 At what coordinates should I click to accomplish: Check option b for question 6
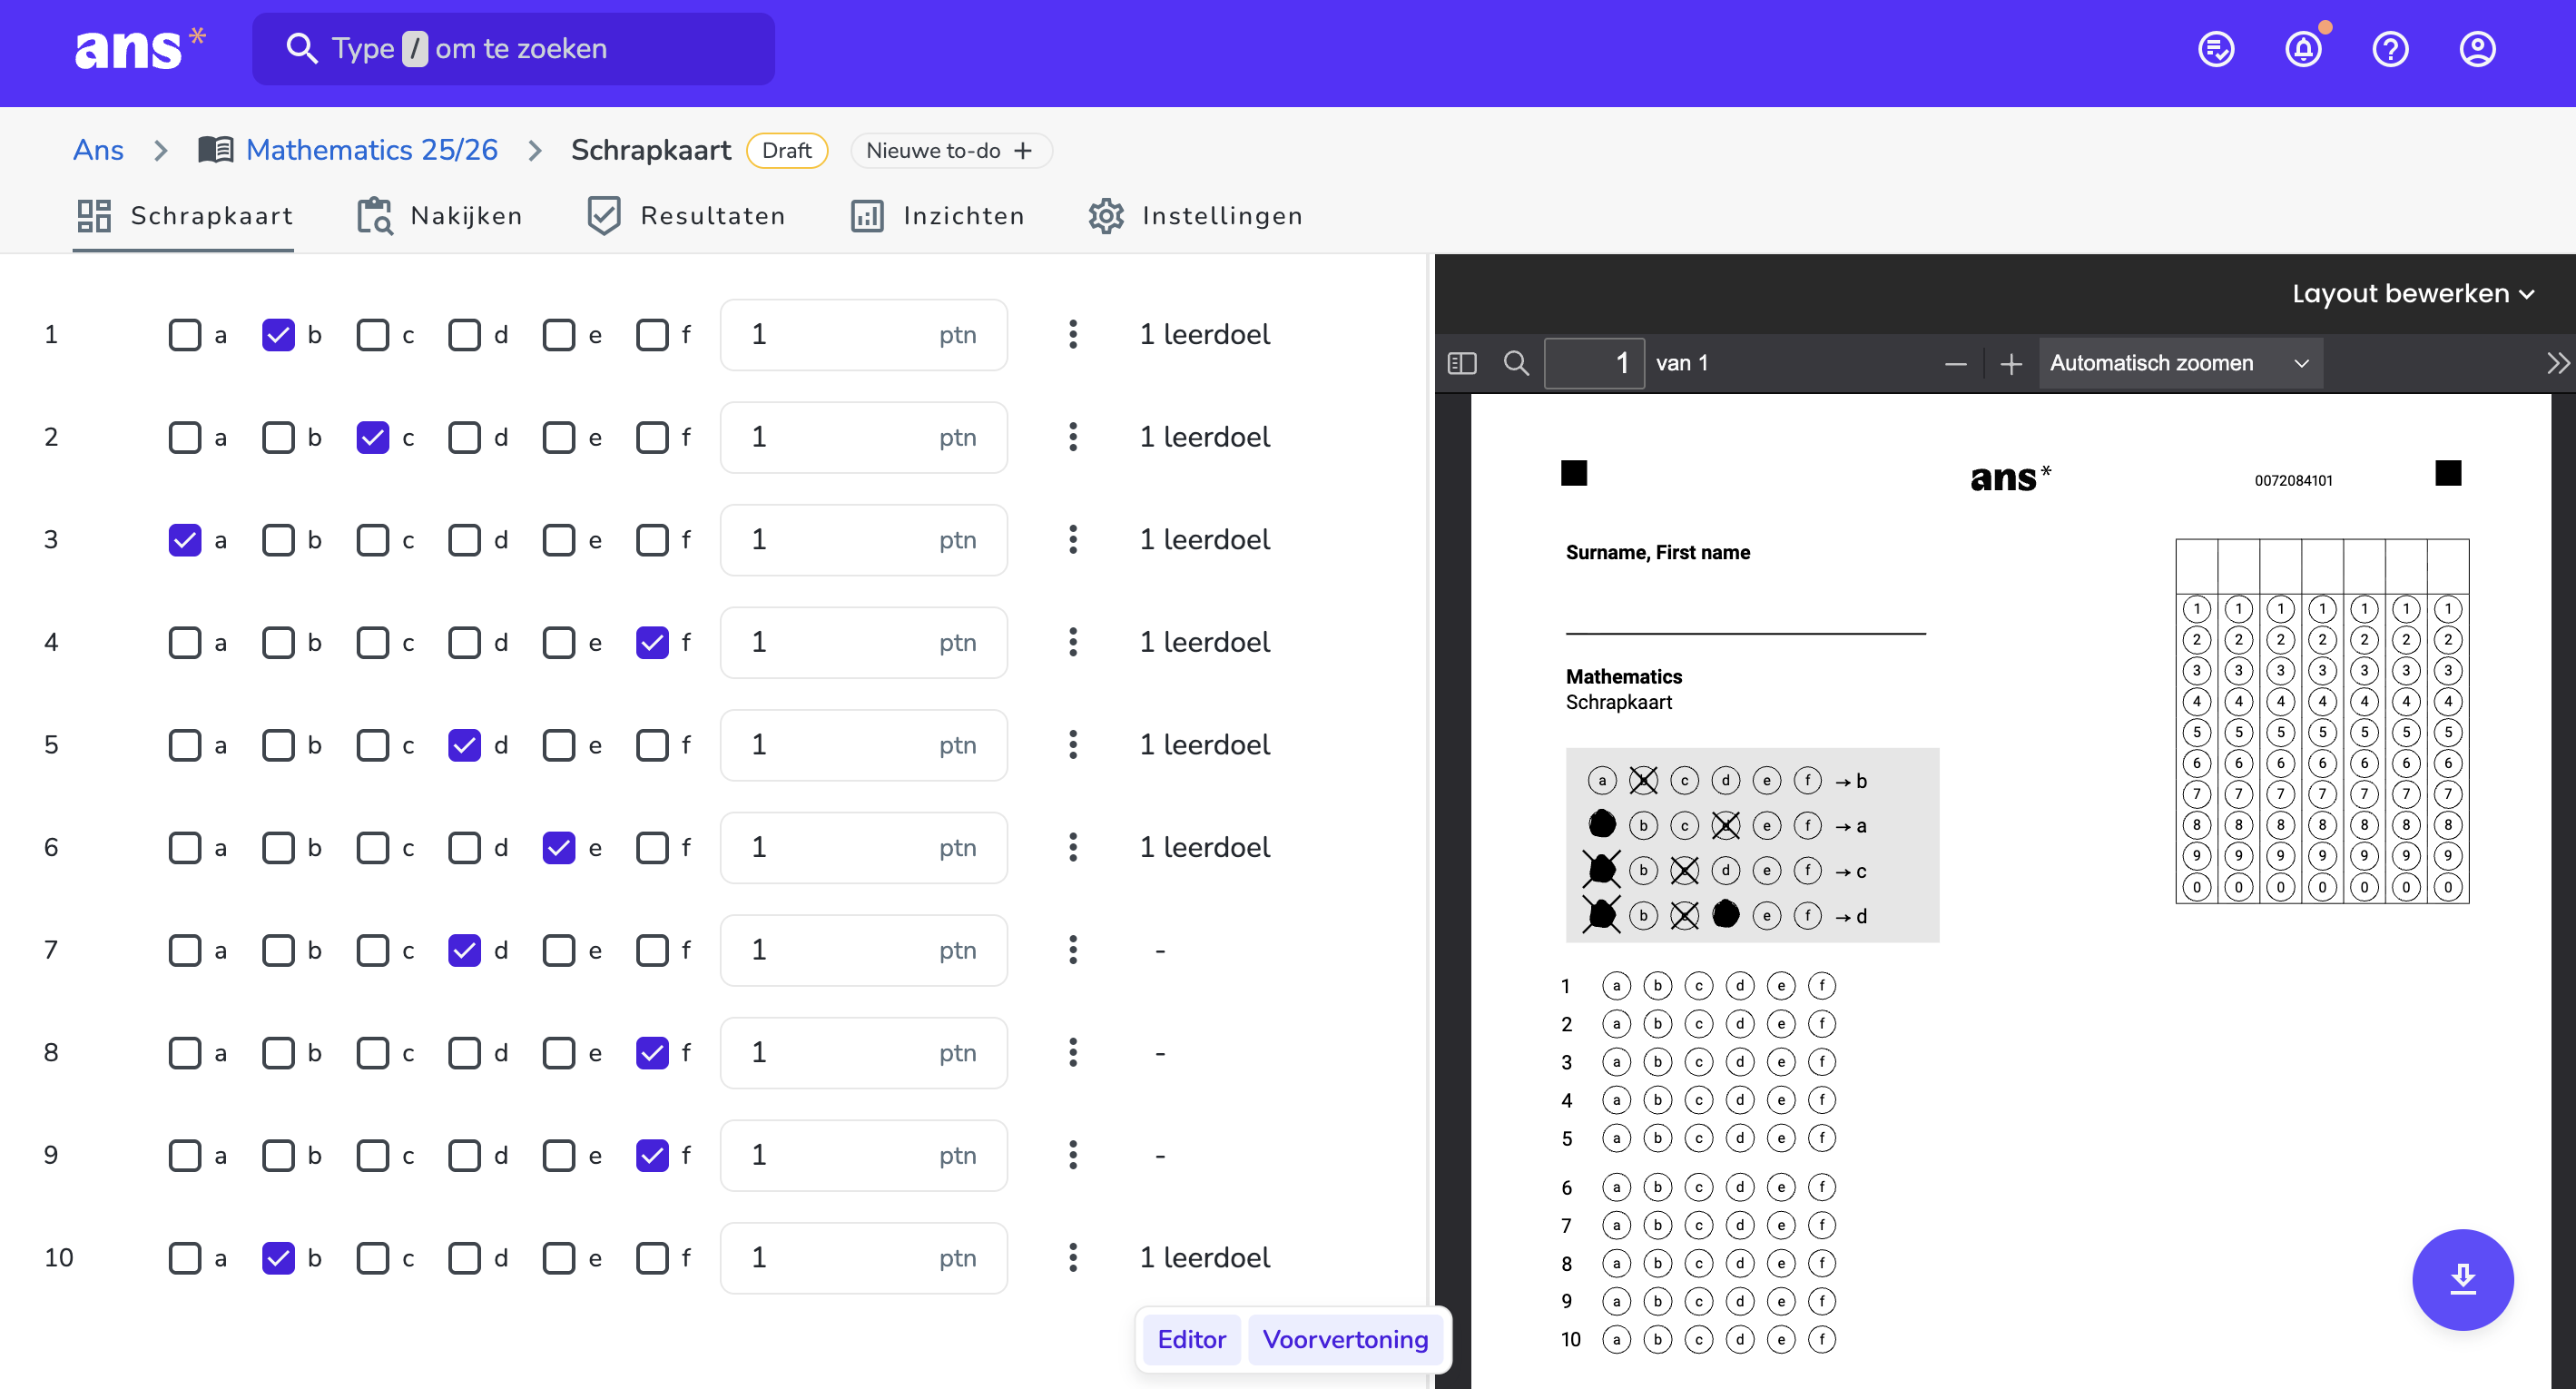279,848
